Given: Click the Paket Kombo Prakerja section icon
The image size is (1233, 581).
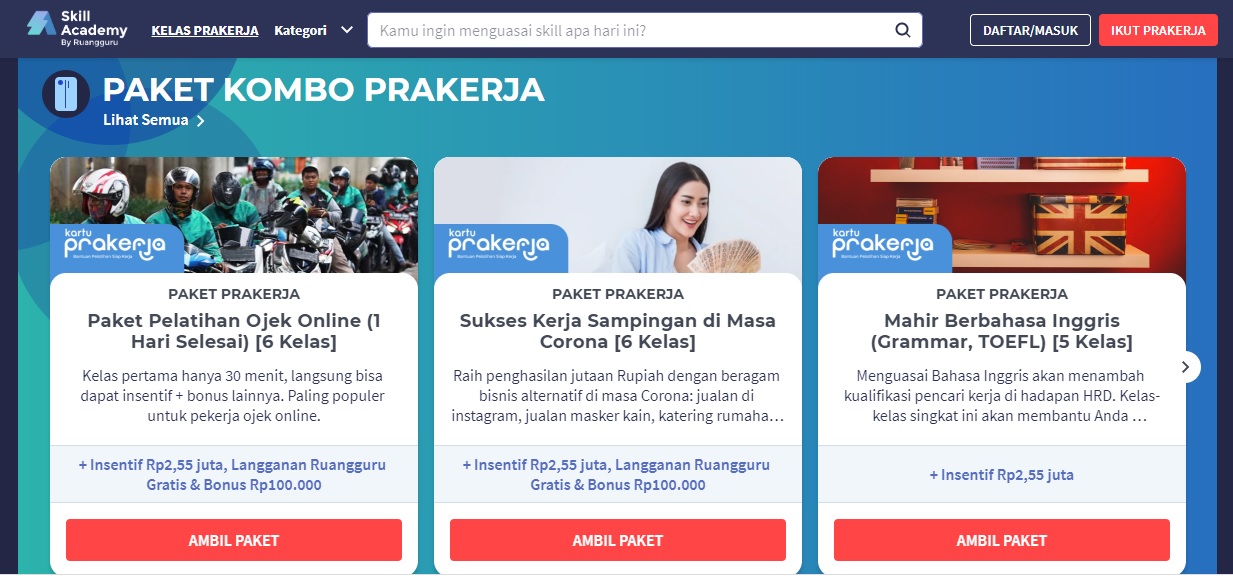Looking at the screenshot, I should click(x=66, y=94).
